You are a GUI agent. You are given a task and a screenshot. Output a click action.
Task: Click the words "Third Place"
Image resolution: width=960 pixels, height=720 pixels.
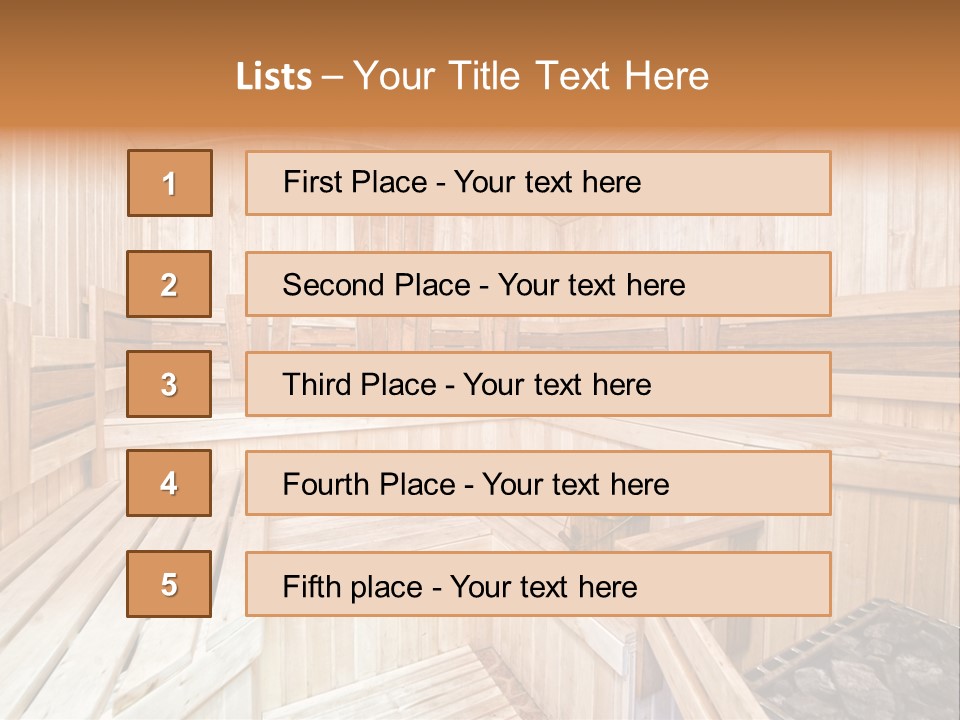tap(359, 385)
